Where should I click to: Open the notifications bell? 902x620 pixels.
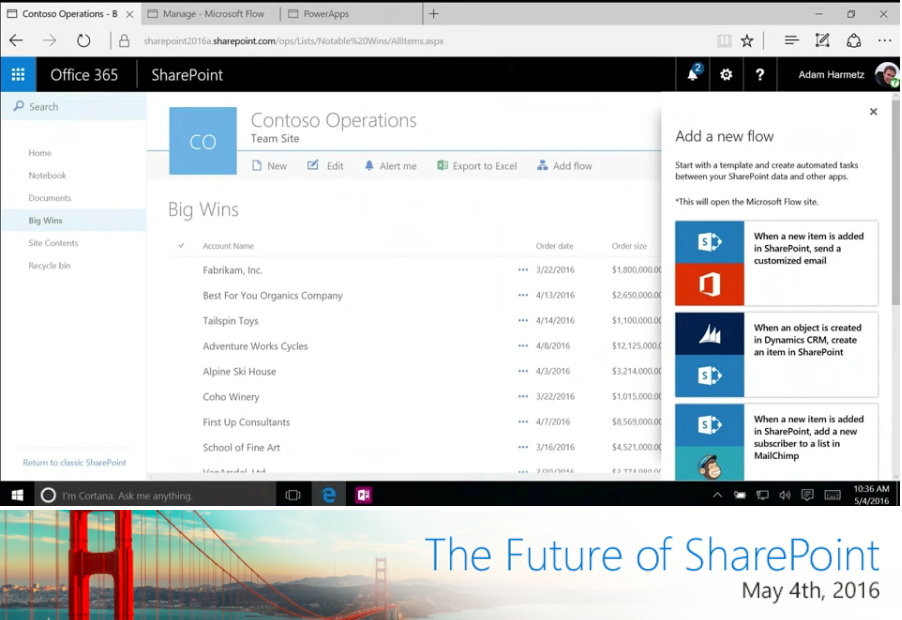pyautogui.click(x=692, y=74)
